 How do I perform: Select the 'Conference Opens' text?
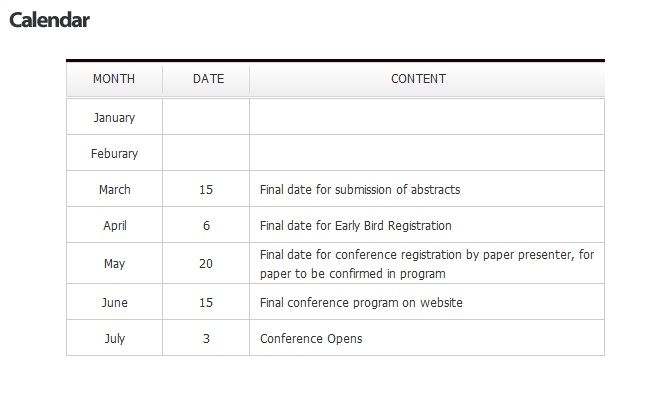pos(311,339)
